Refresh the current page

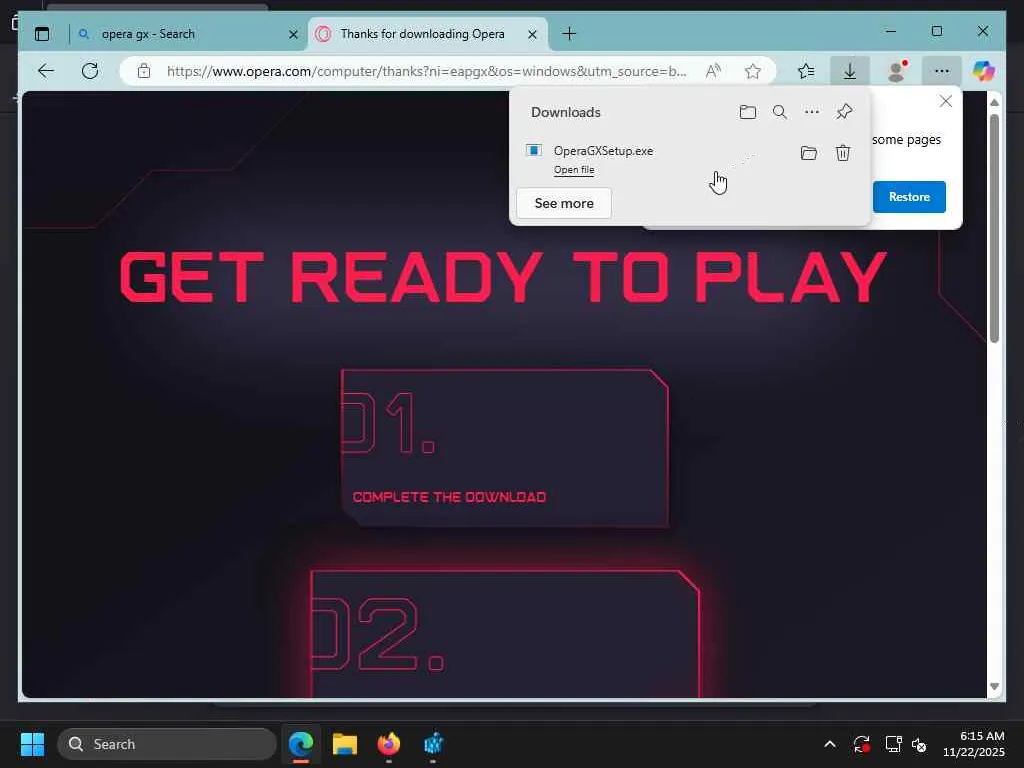90,71
